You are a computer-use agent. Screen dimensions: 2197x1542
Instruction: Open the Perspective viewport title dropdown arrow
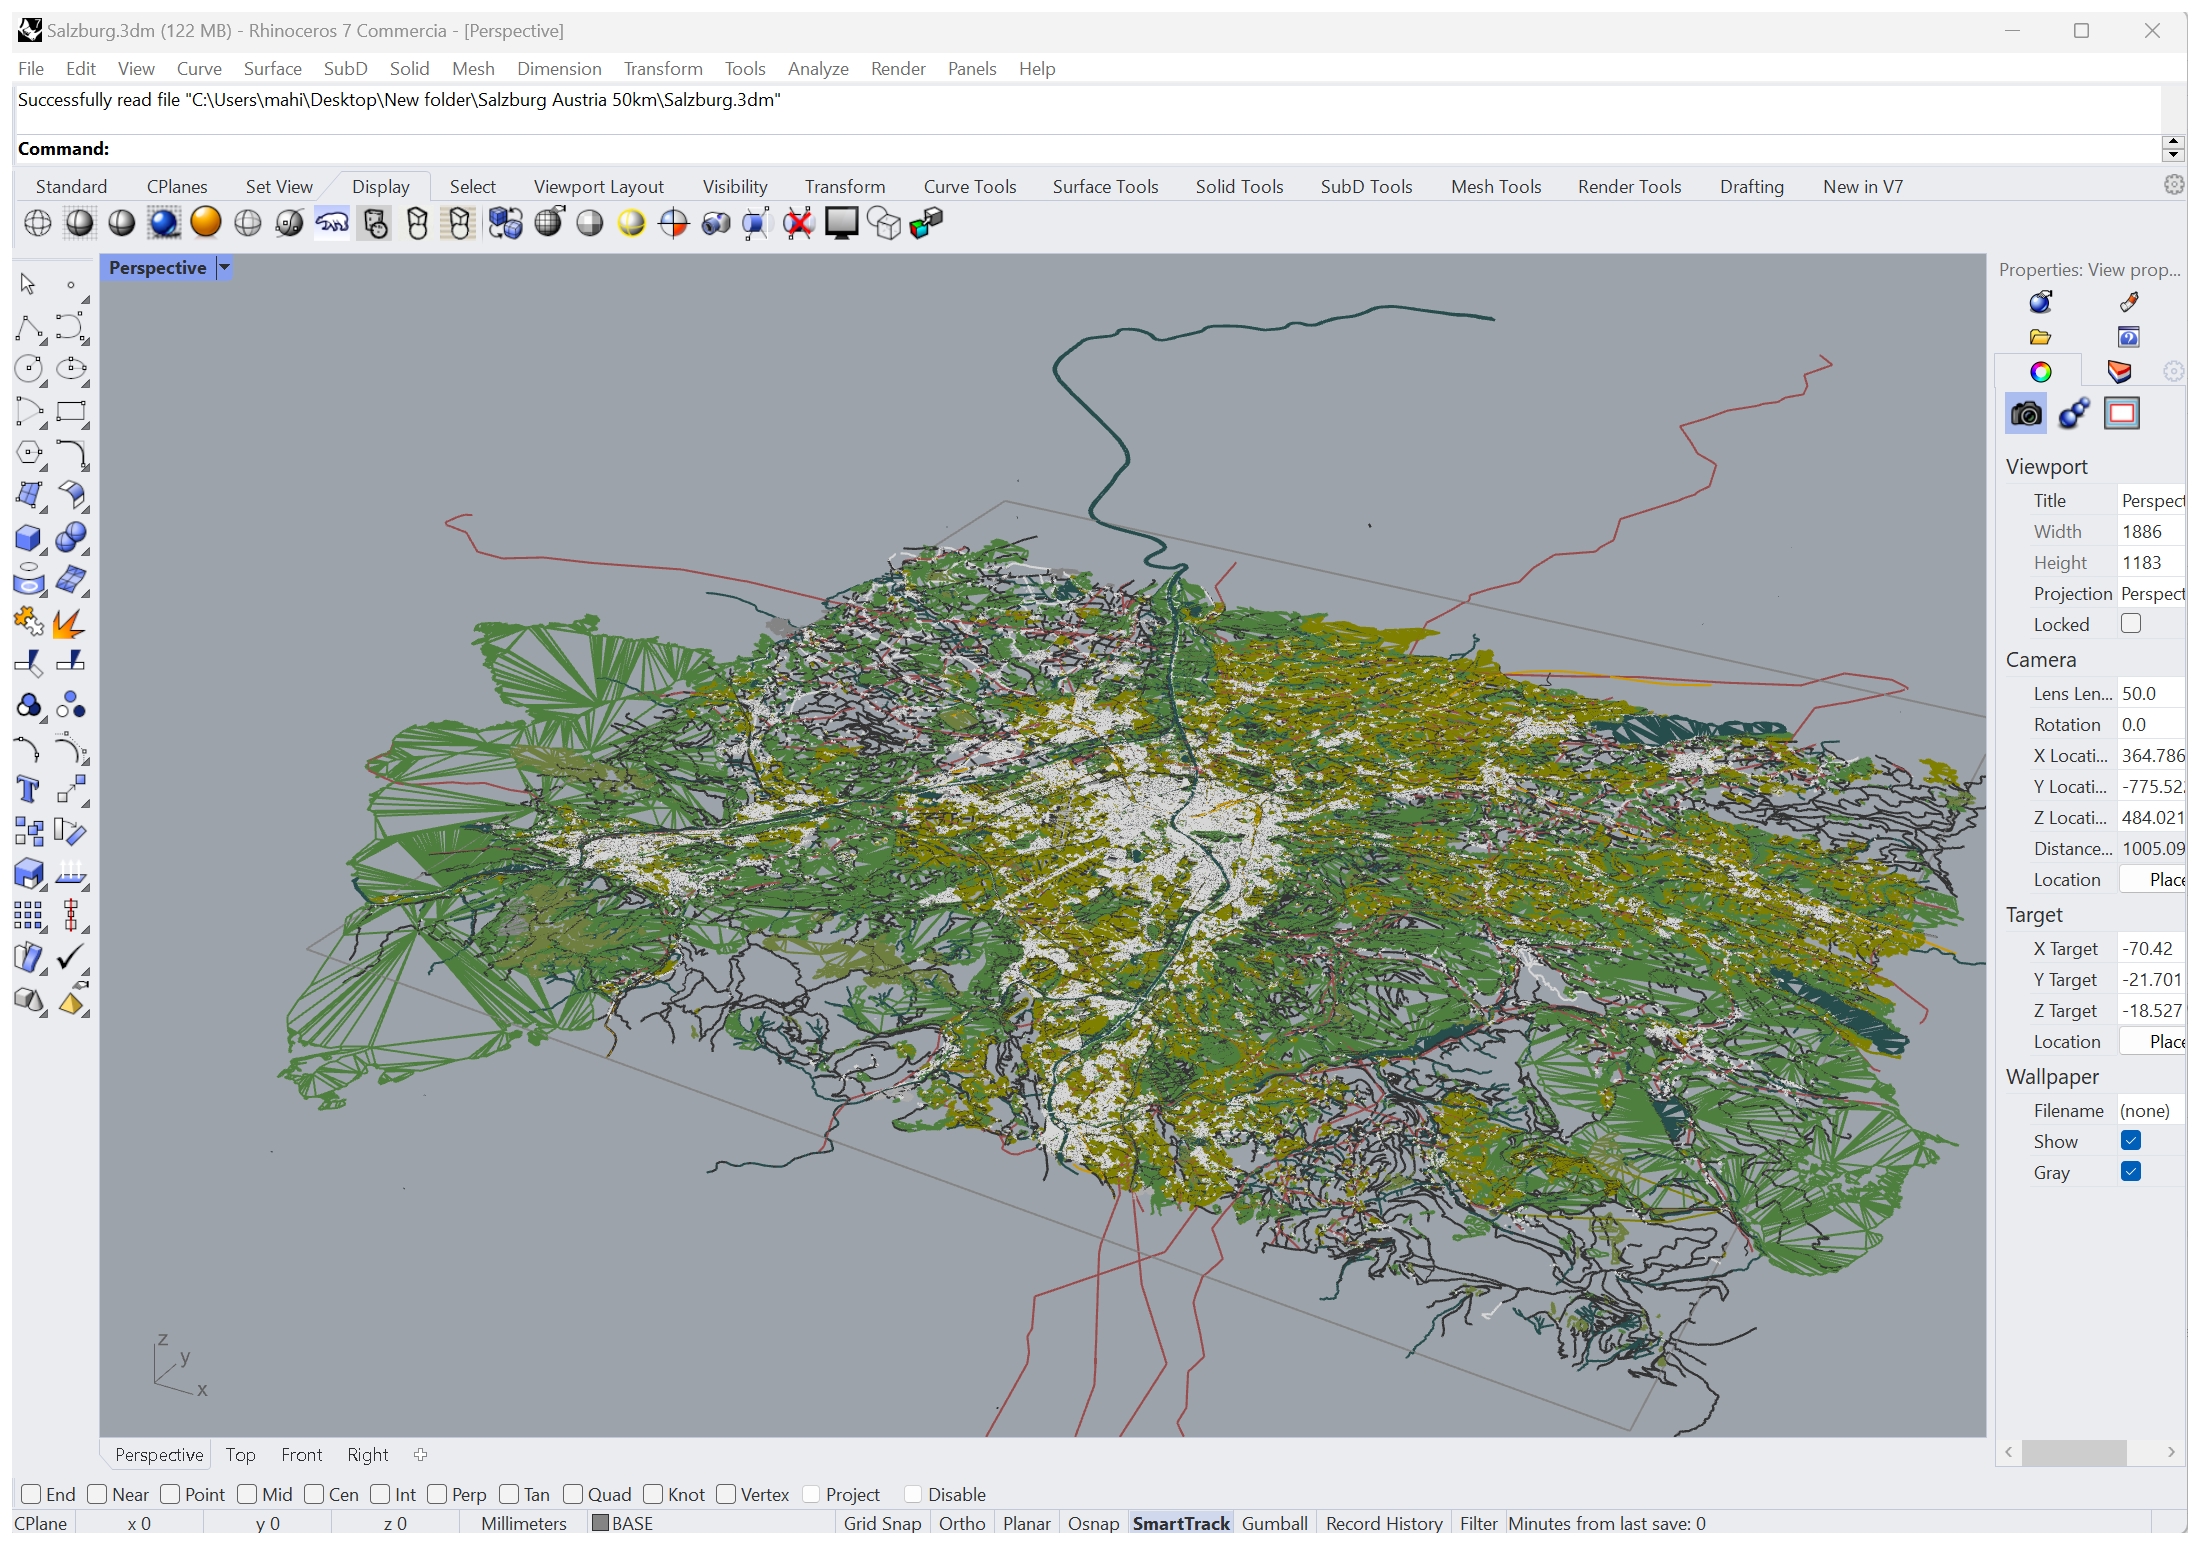click(x=225, y=267)
